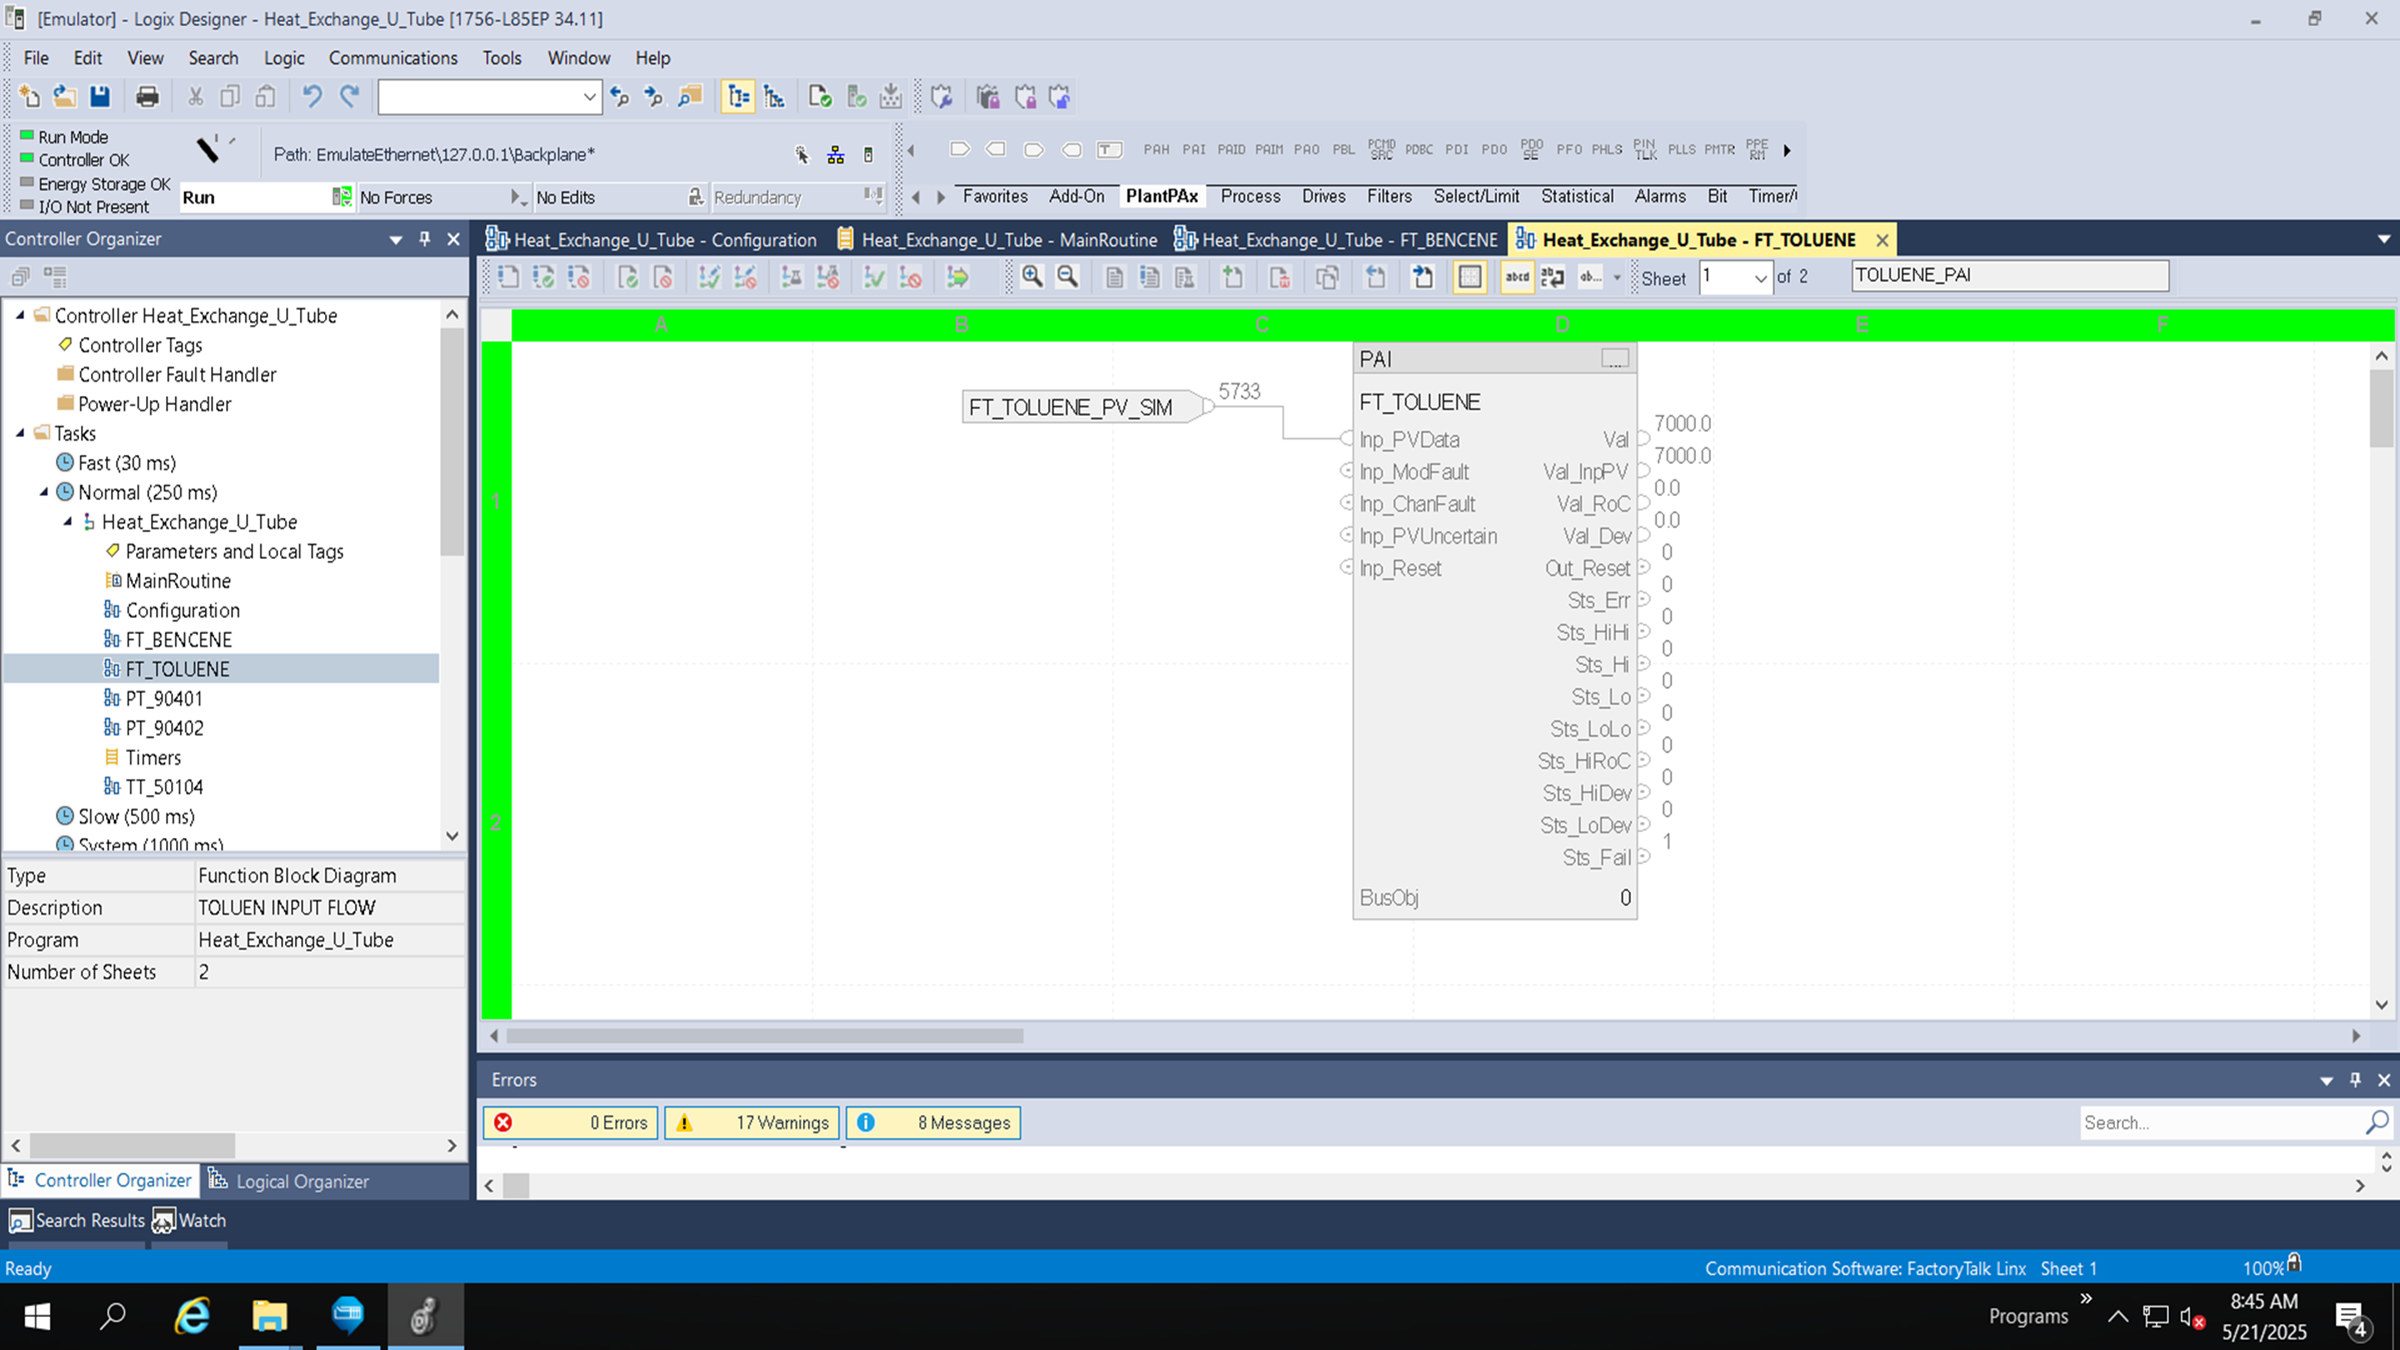Toggle the Controller Organizer icon in toolbar

pos(738,96)
